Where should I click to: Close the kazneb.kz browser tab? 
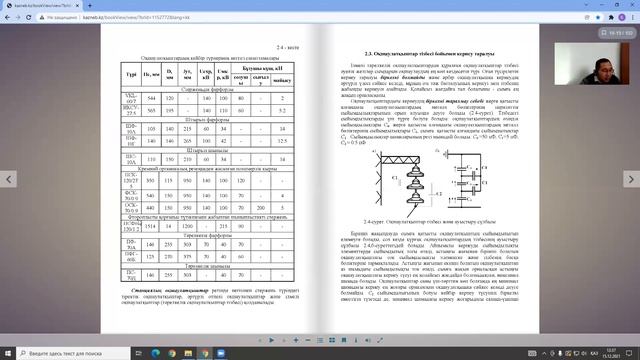point(78,6)
